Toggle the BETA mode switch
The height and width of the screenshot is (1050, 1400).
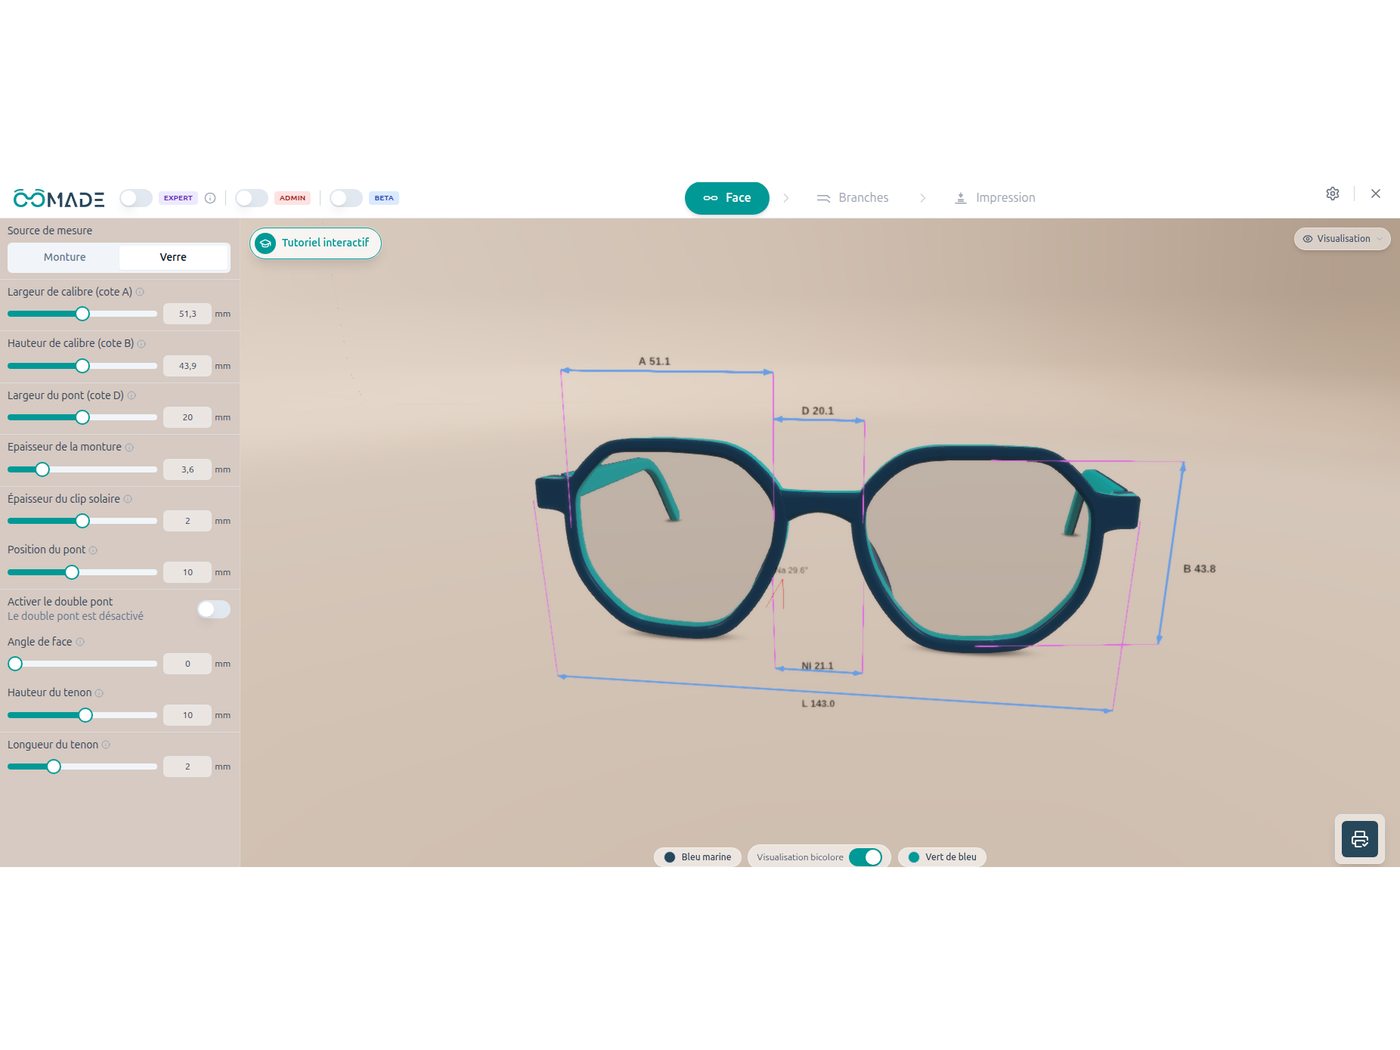(346, 198)
